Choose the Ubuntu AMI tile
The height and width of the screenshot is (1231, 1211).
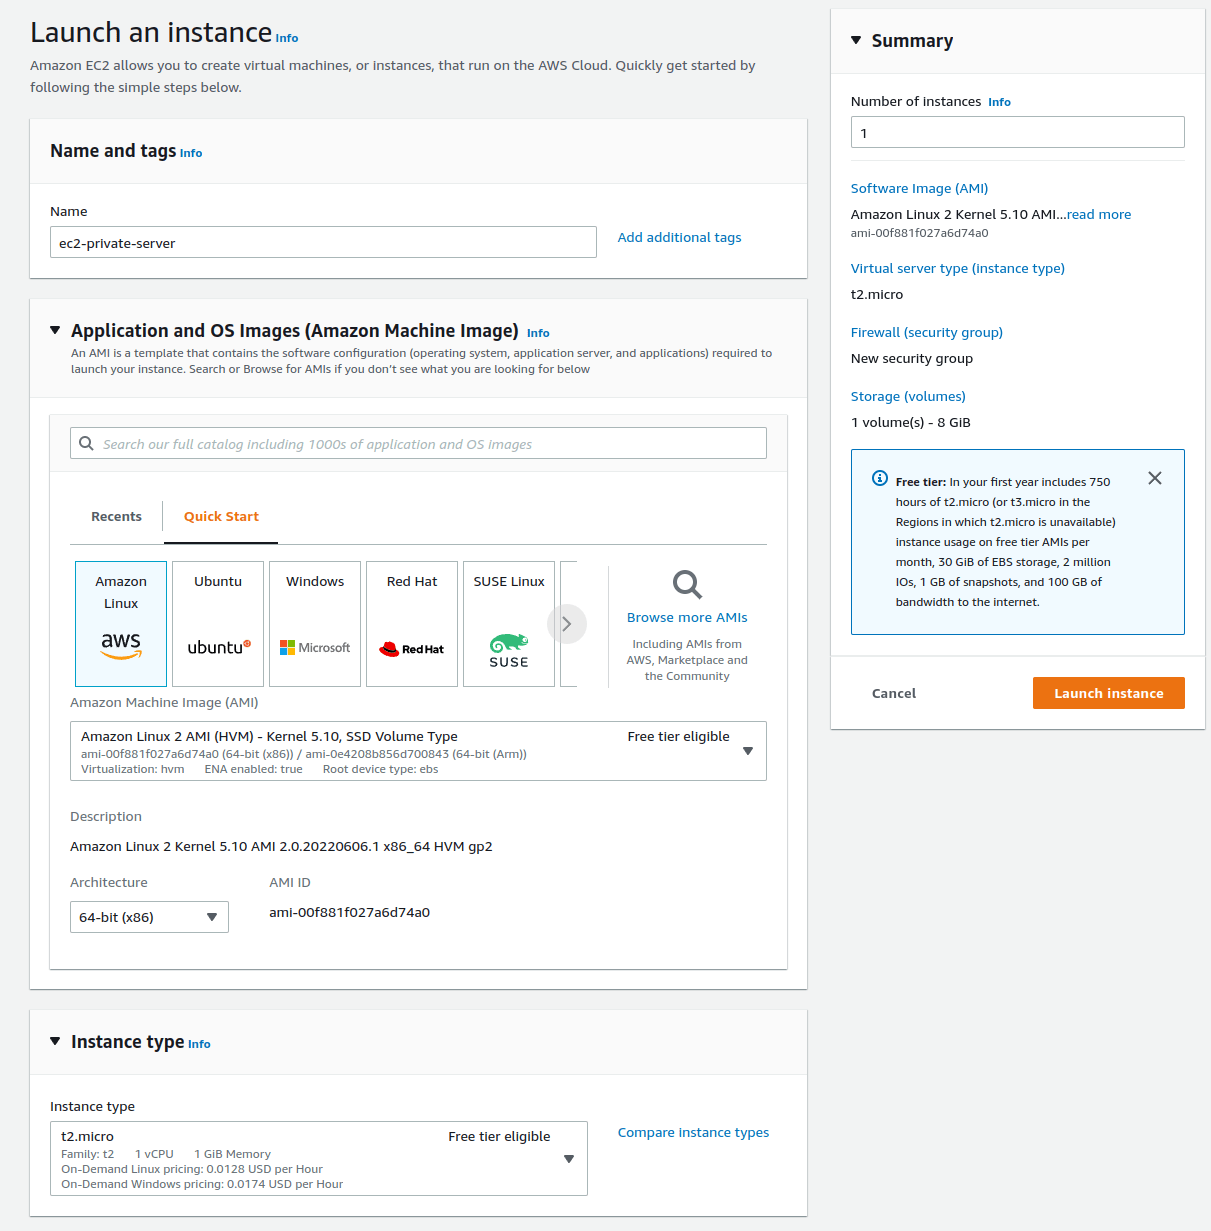tap(218, 623)
